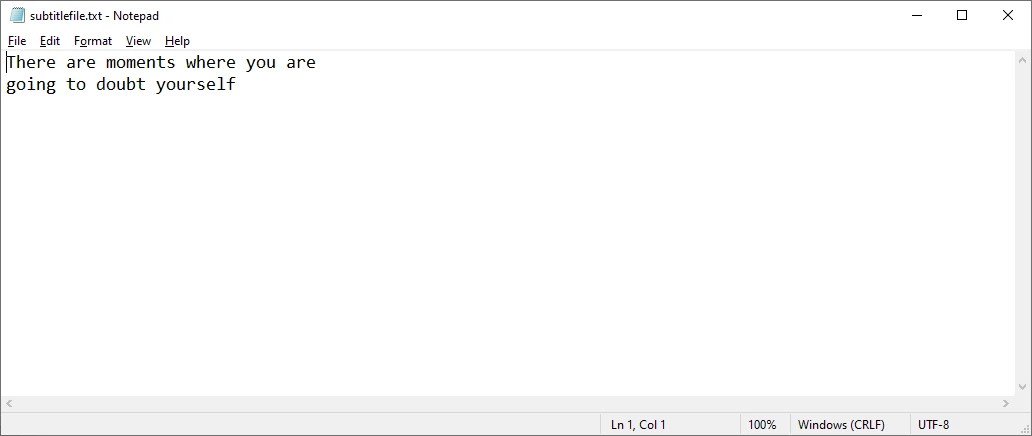Open the File menu
This screenshot has height=436, width=1032.
[x=17, y=41]
